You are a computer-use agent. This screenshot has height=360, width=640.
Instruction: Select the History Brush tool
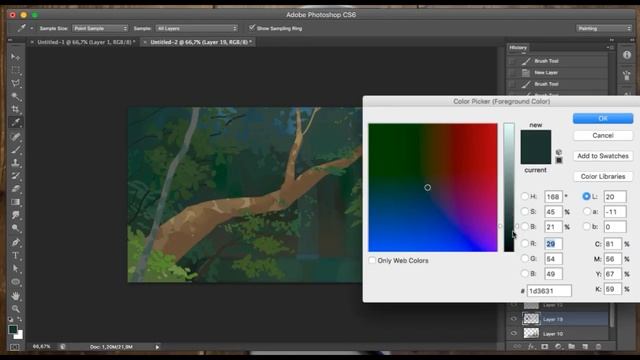click(16, 176)
